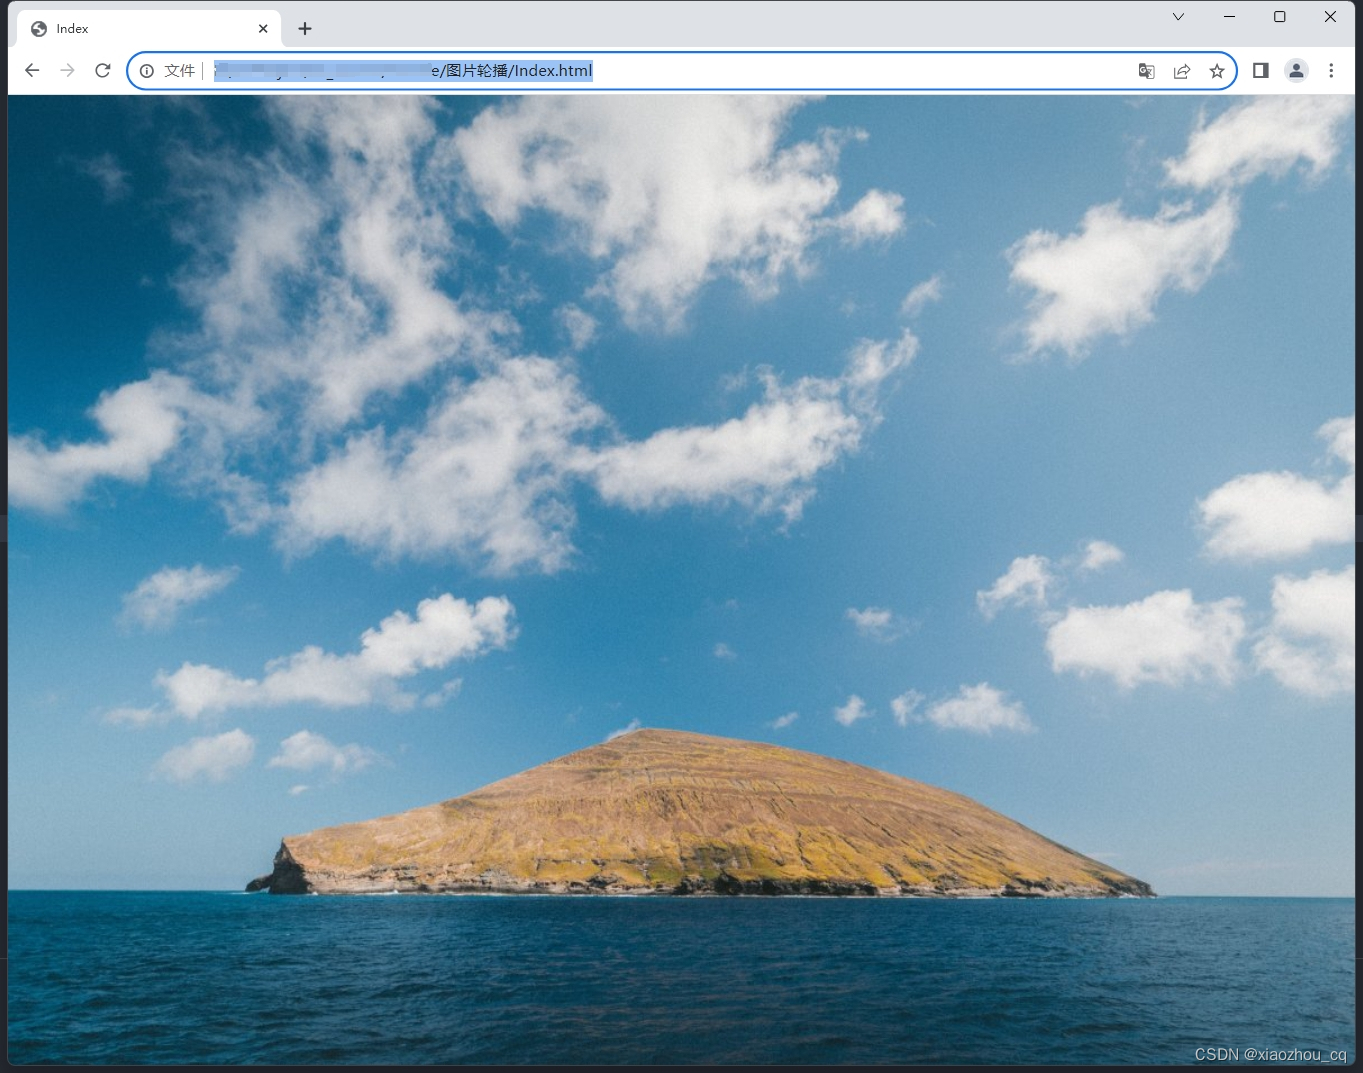This screenshot has height=1073, width=1363.
Task: Open the tab search dropdown arrow
Action: coord(1178,16)
